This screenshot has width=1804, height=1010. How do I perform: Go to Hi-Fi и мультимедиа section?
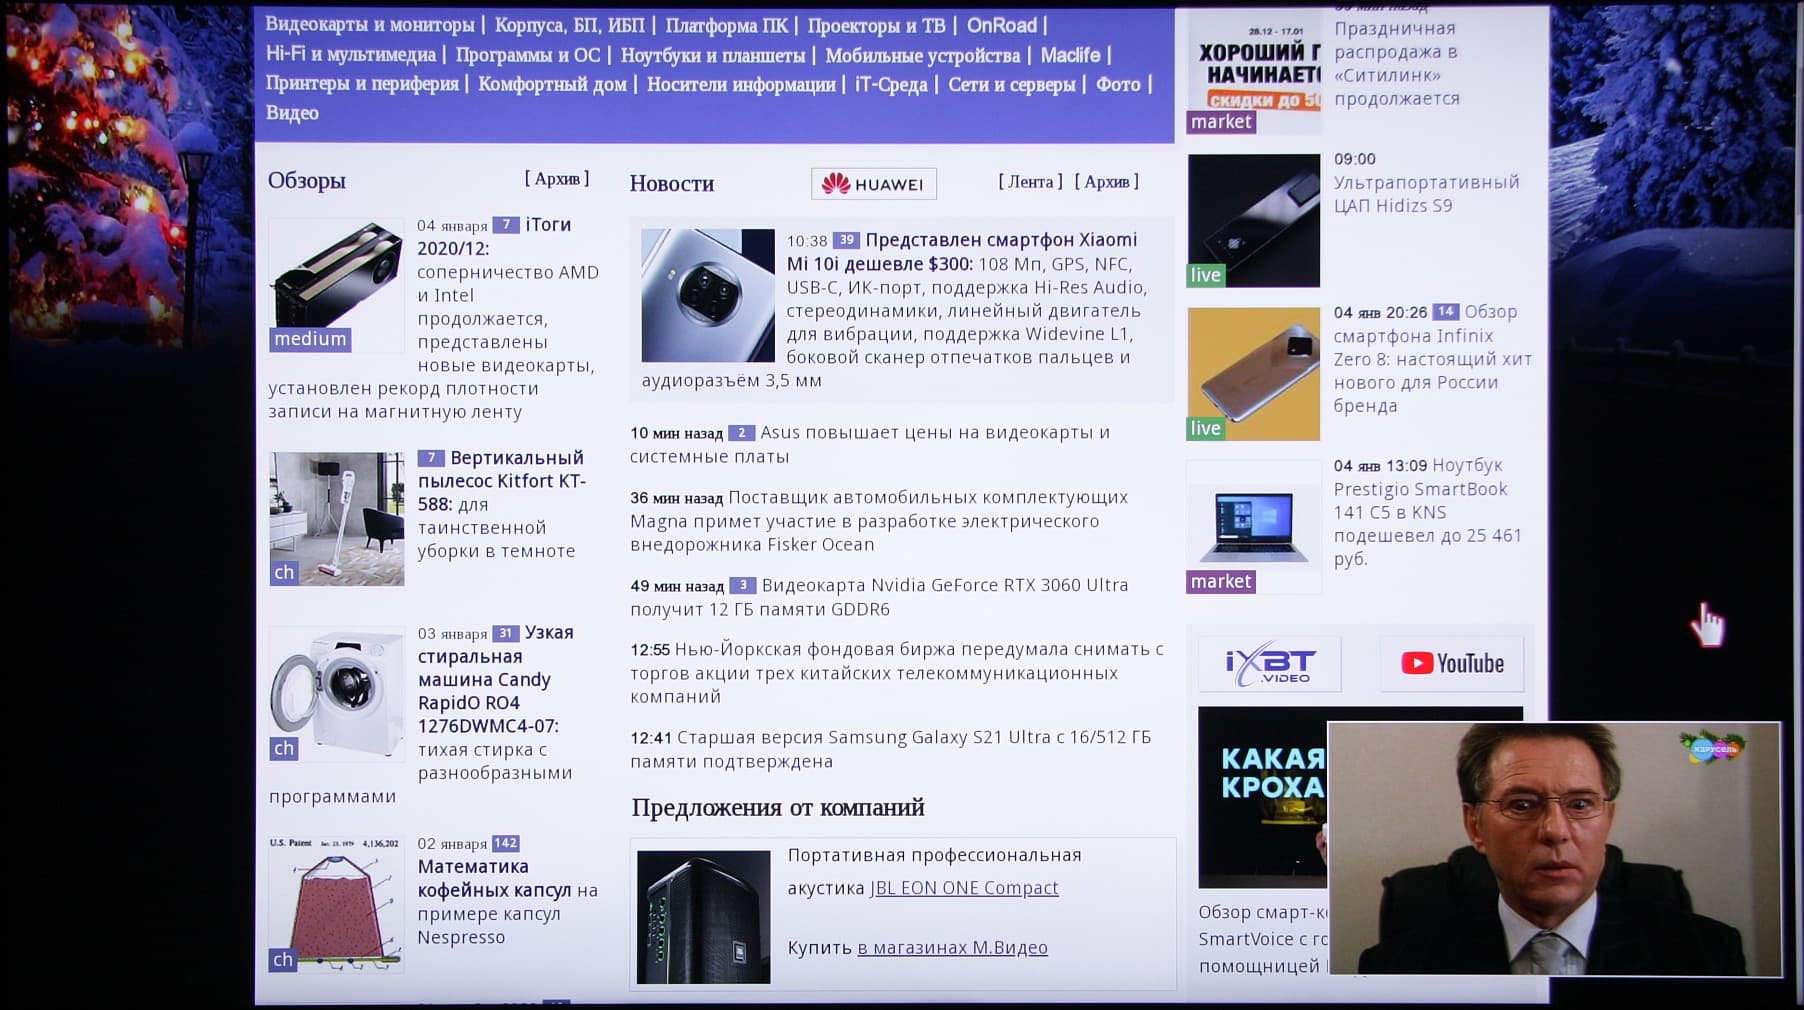pos(351,55)
